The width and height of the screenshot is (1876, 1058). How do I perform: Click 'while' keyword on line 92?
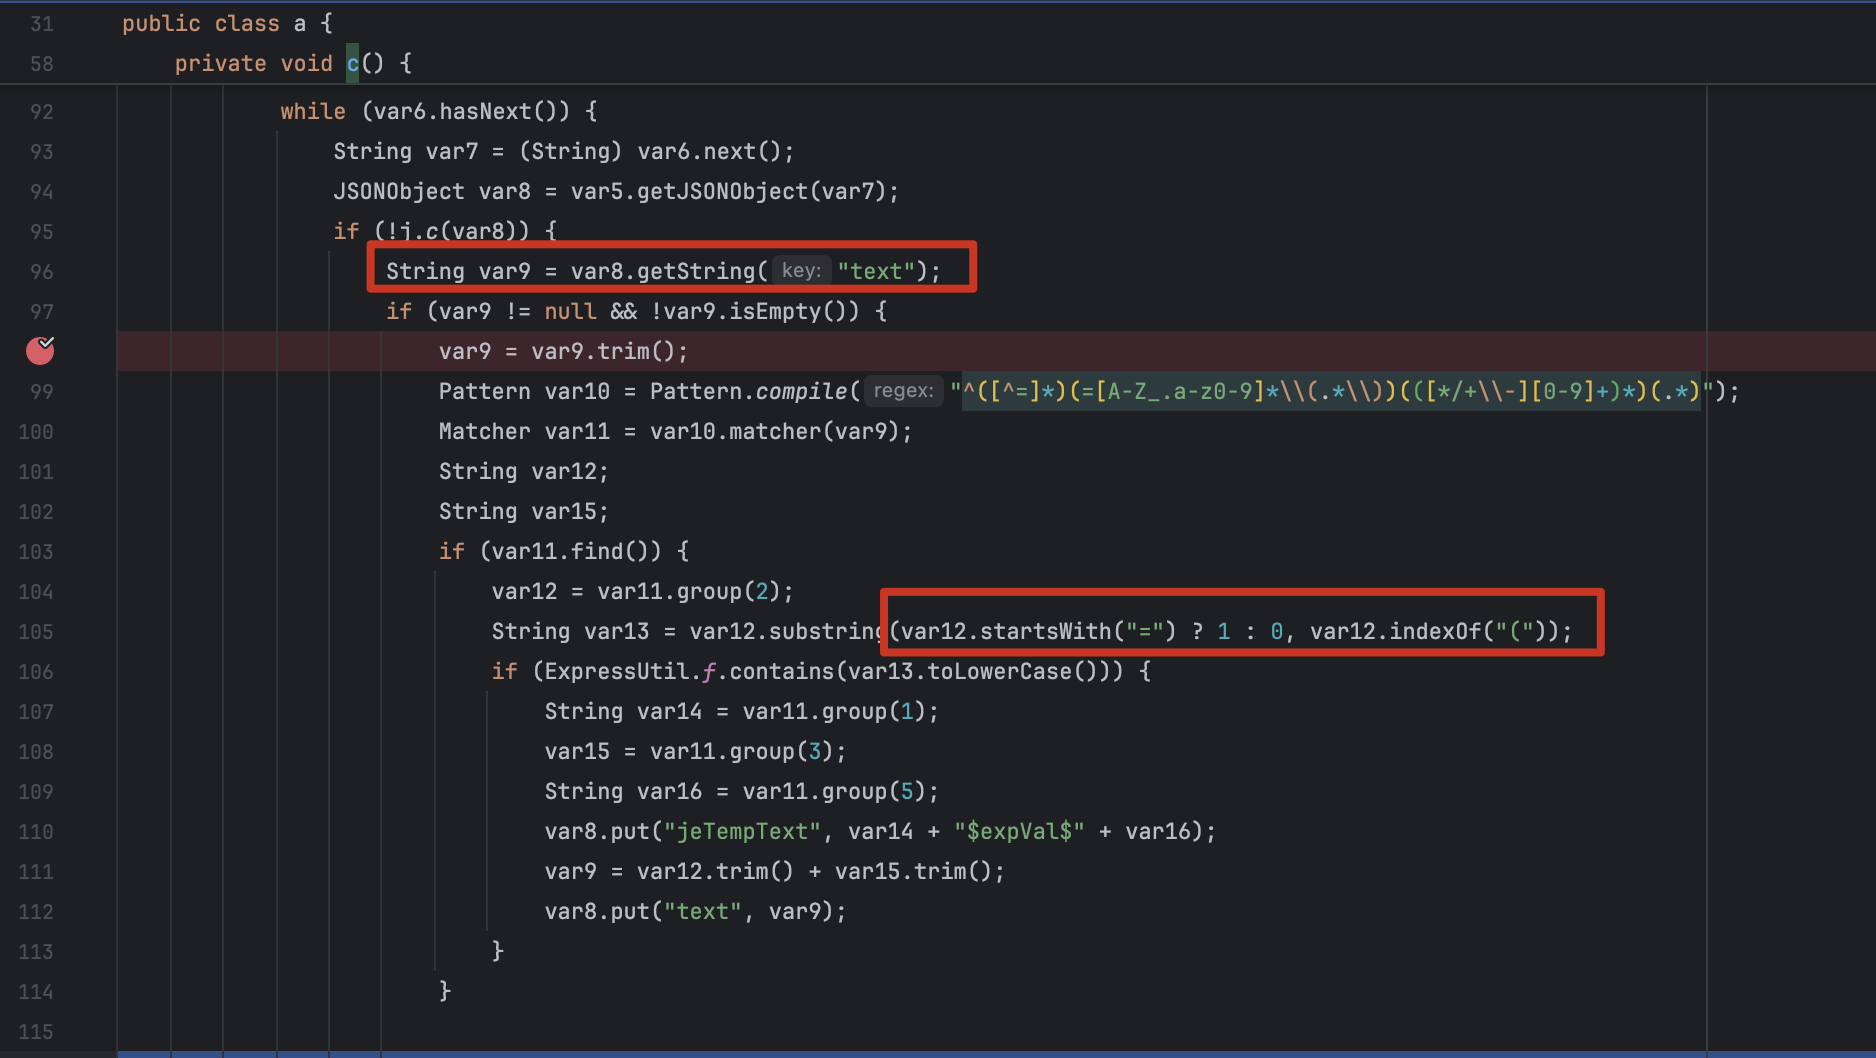click(x=313, y=111)
